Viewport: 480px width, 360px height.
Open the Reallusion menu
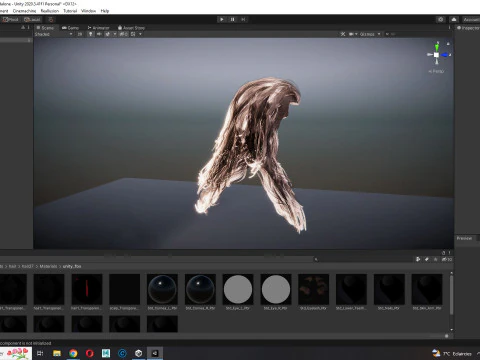click(50, 11)
